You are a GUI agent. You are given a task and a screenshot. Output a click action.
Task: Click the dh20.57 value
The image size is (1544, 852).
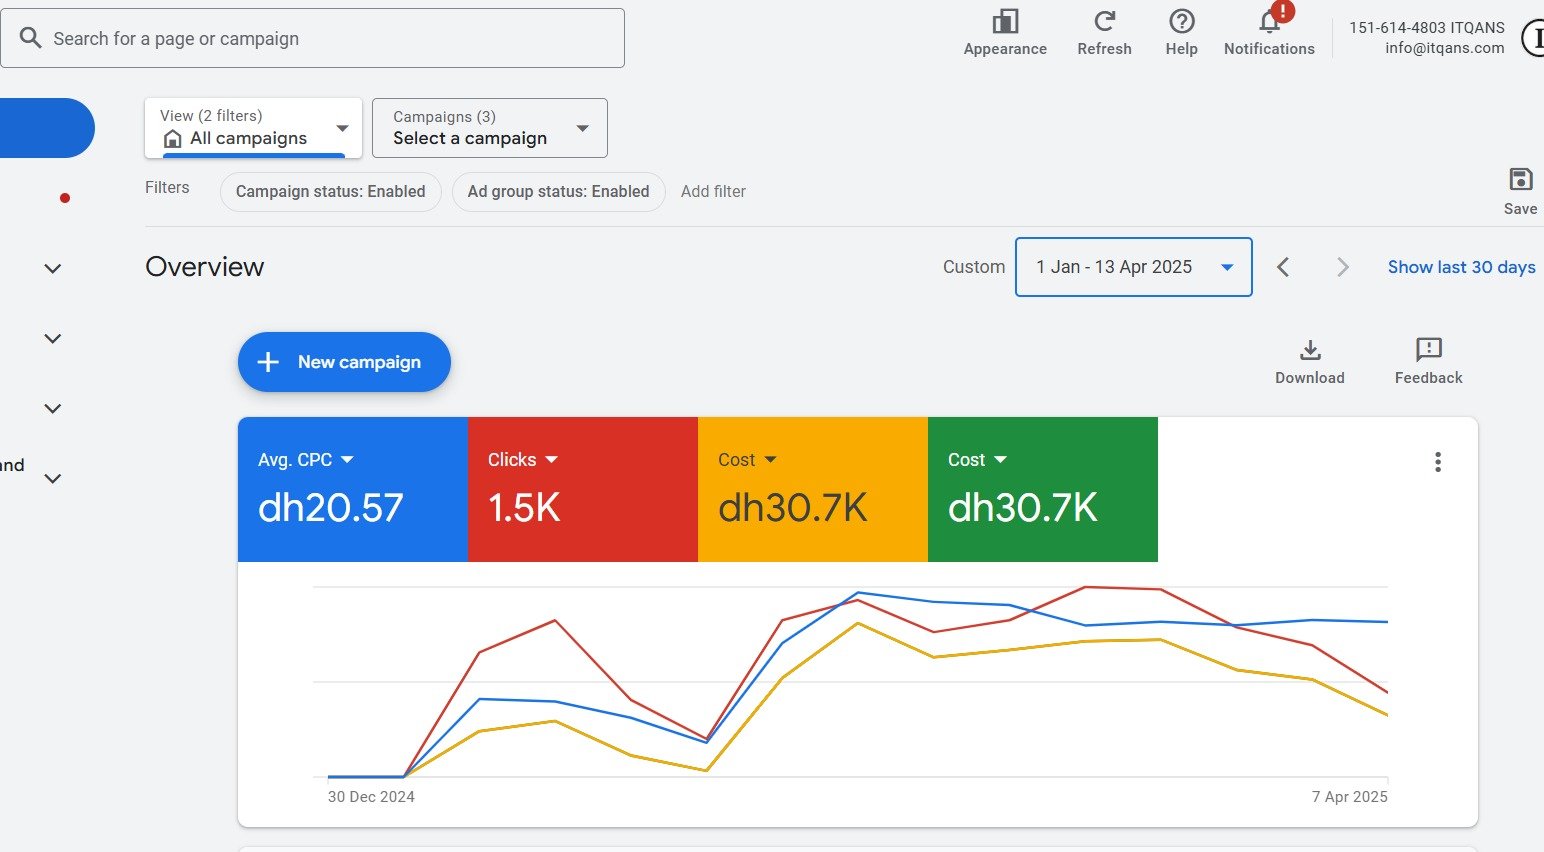[x=330, y=508]
